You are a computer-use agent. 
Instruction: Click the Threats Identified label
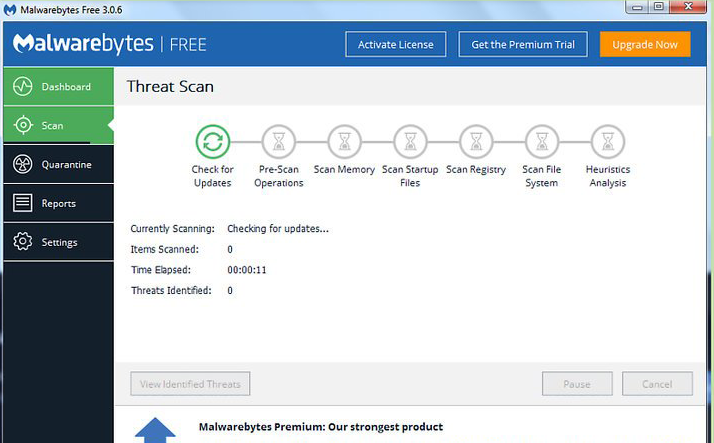[171, 290]
